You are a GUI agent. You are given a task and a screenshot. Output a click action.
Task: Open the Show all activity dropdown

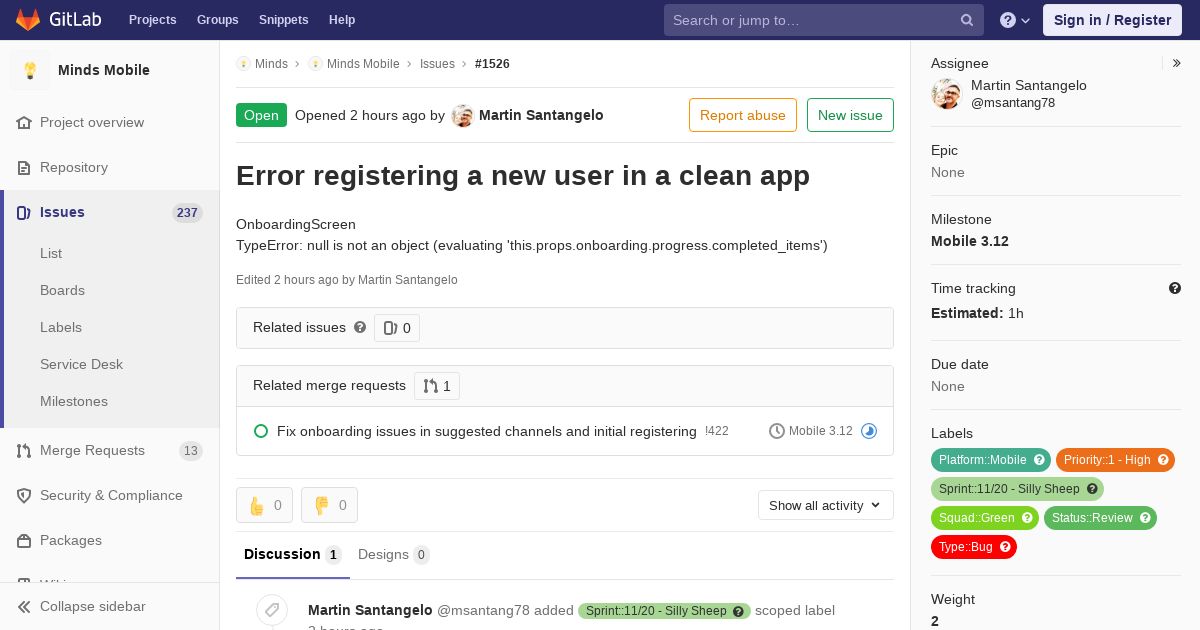coord(825,505)
